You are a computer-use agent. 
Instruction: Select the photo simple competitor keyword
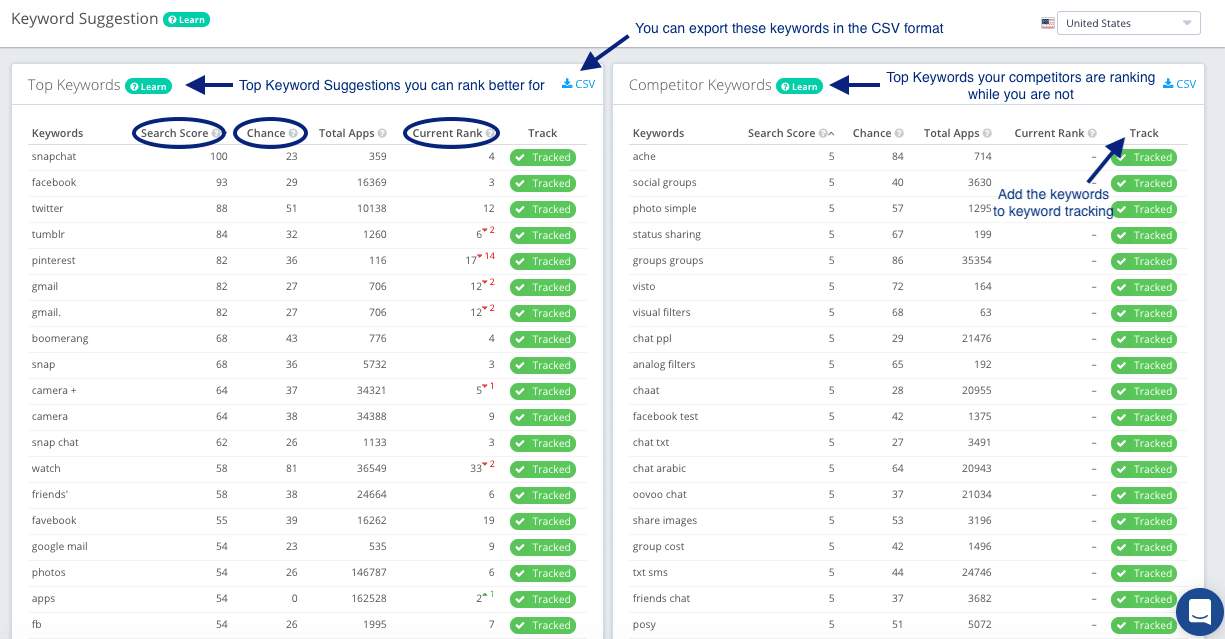665,209
